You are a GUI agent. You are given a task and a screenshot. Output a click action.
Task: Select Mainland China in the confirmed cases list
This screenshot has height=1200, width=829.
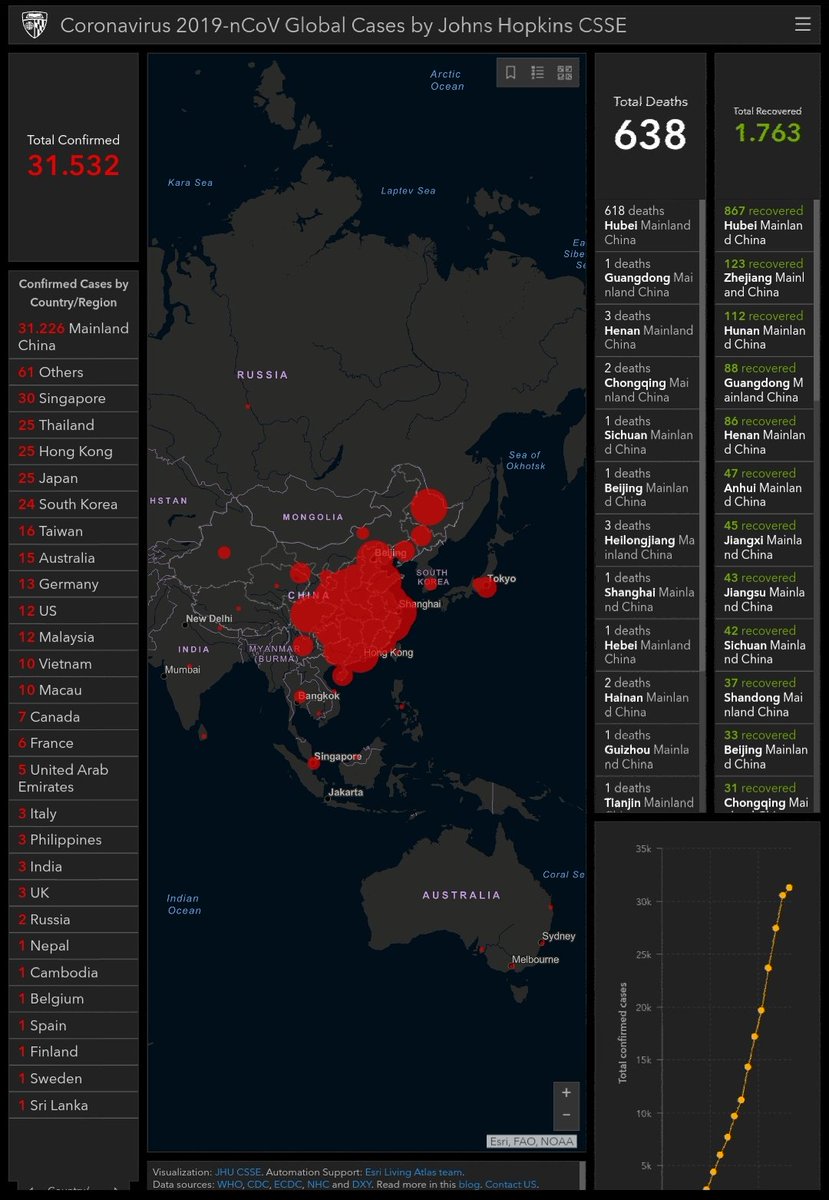tap(73, 334)
